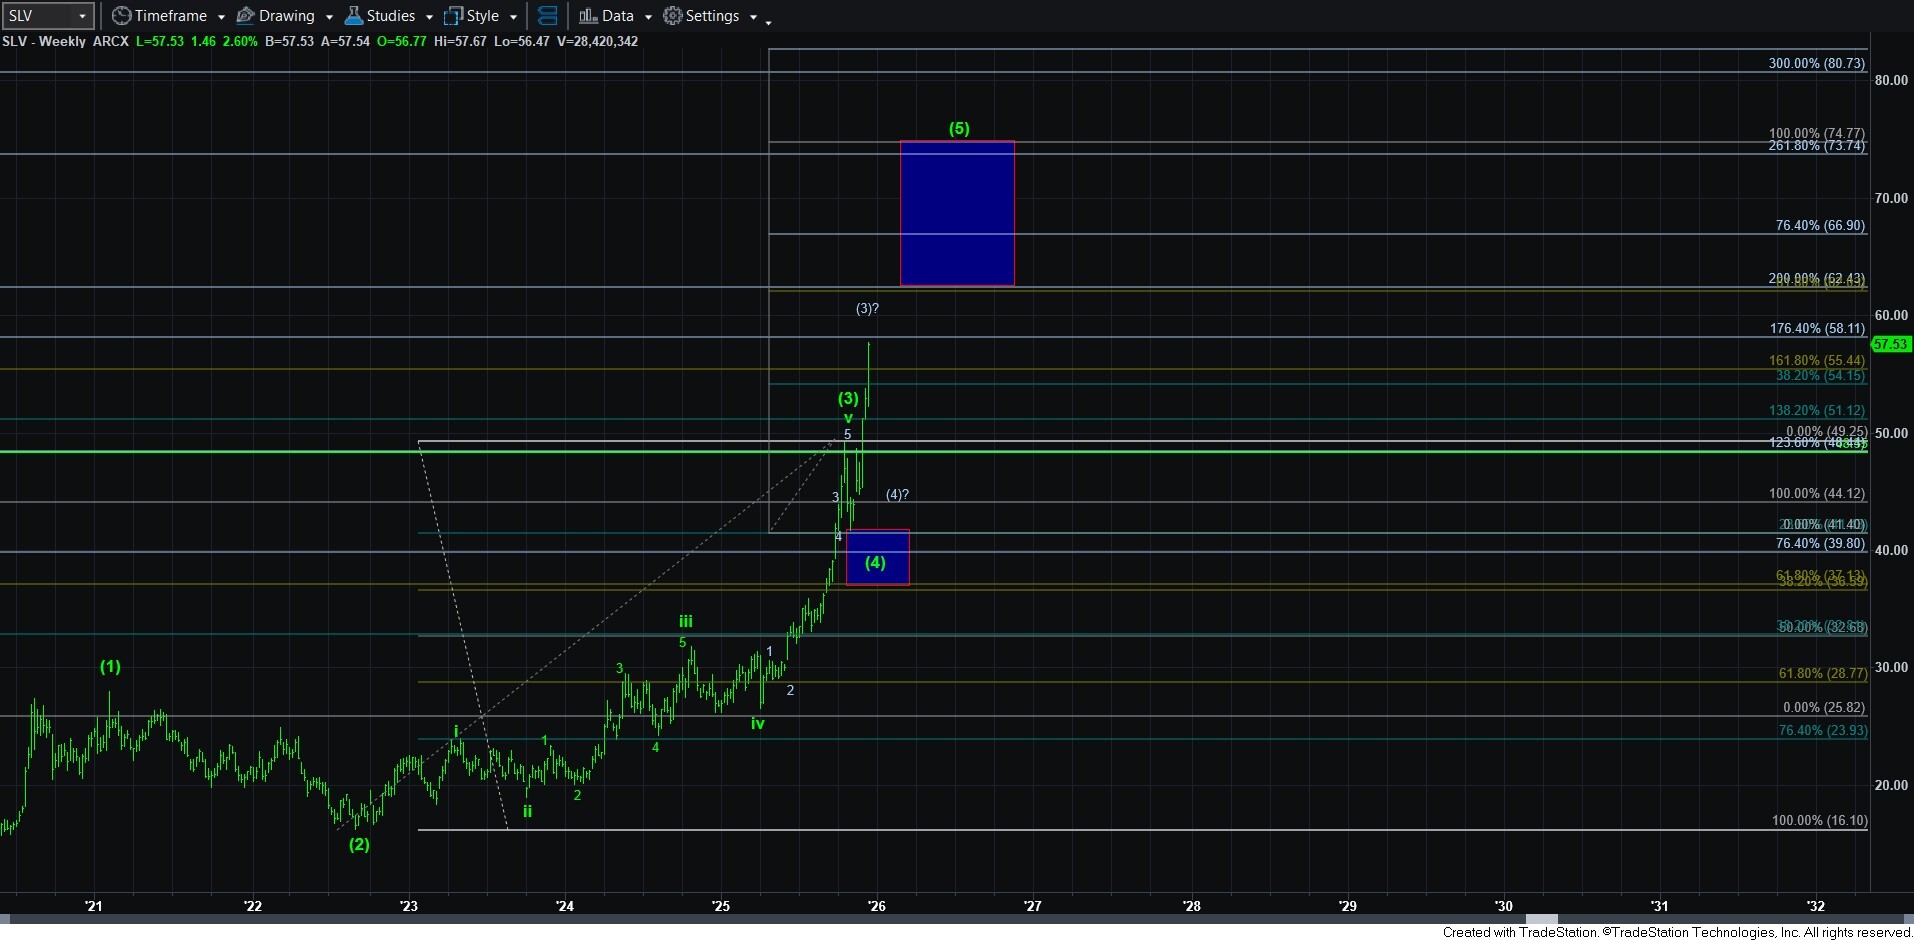
Task: Expand the SLV symbol dropdown arrow
Action: point(82,16)
